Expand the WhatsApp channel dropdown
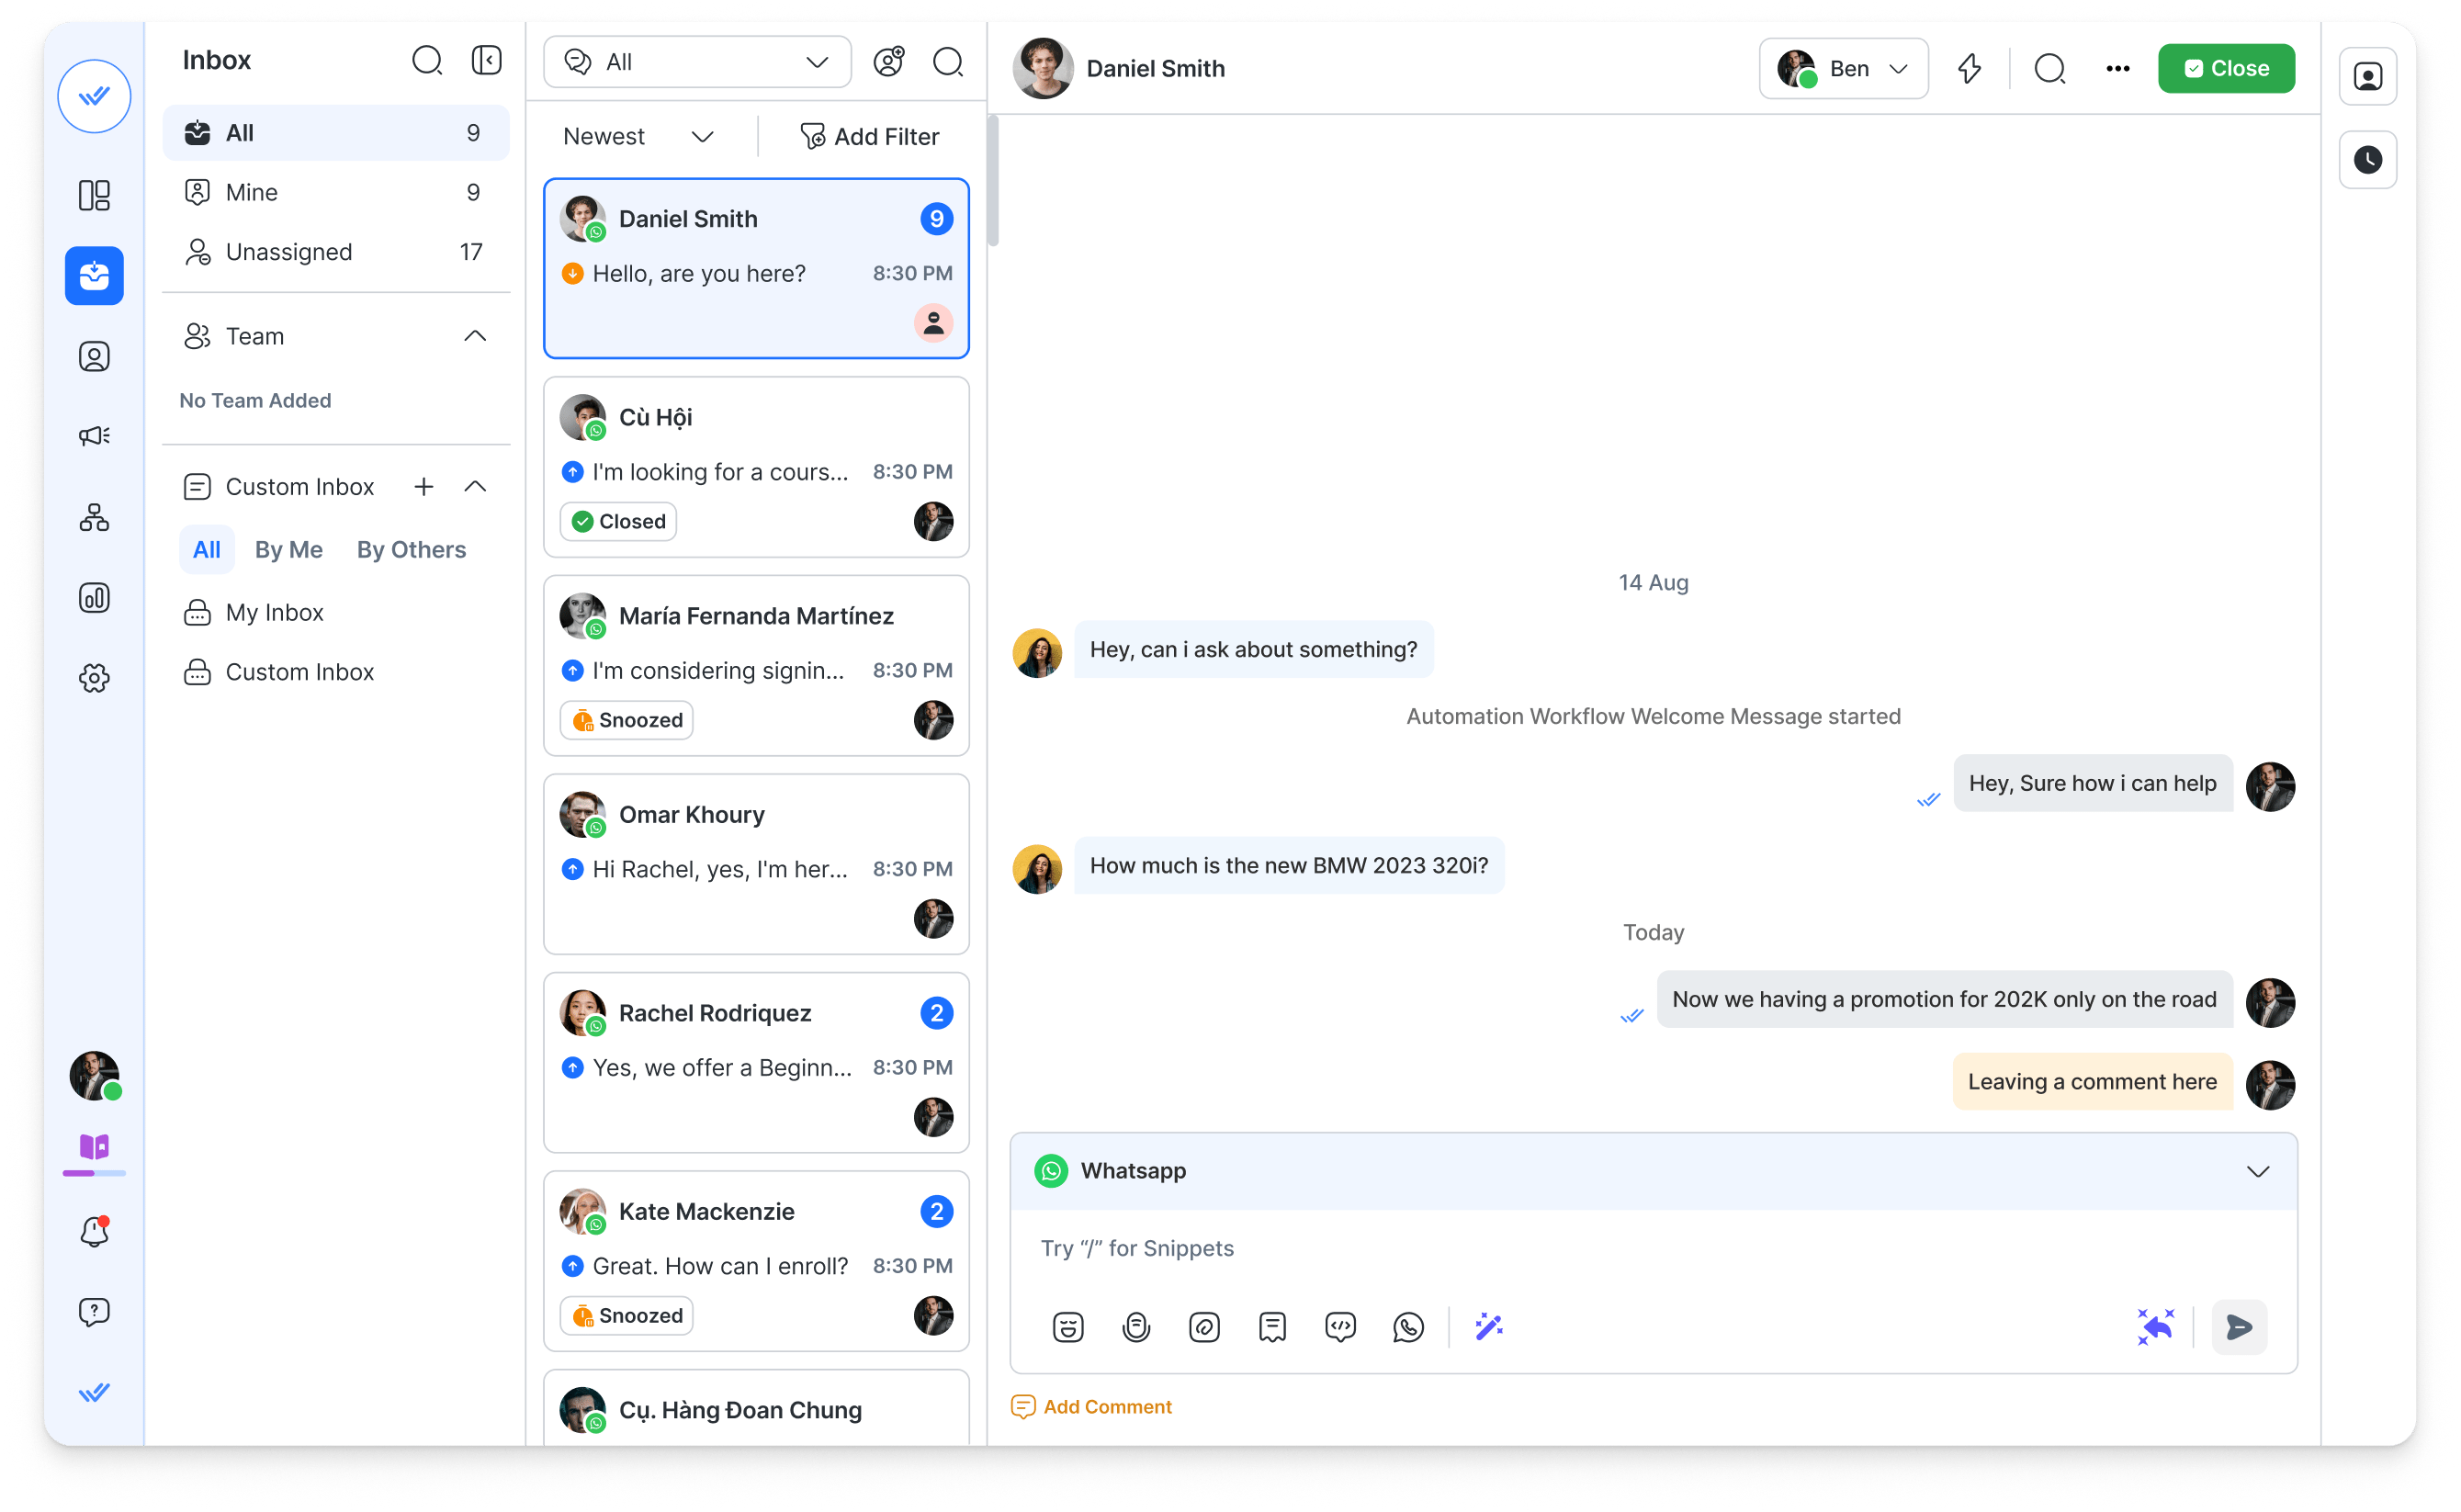 coord(2259,1169)
